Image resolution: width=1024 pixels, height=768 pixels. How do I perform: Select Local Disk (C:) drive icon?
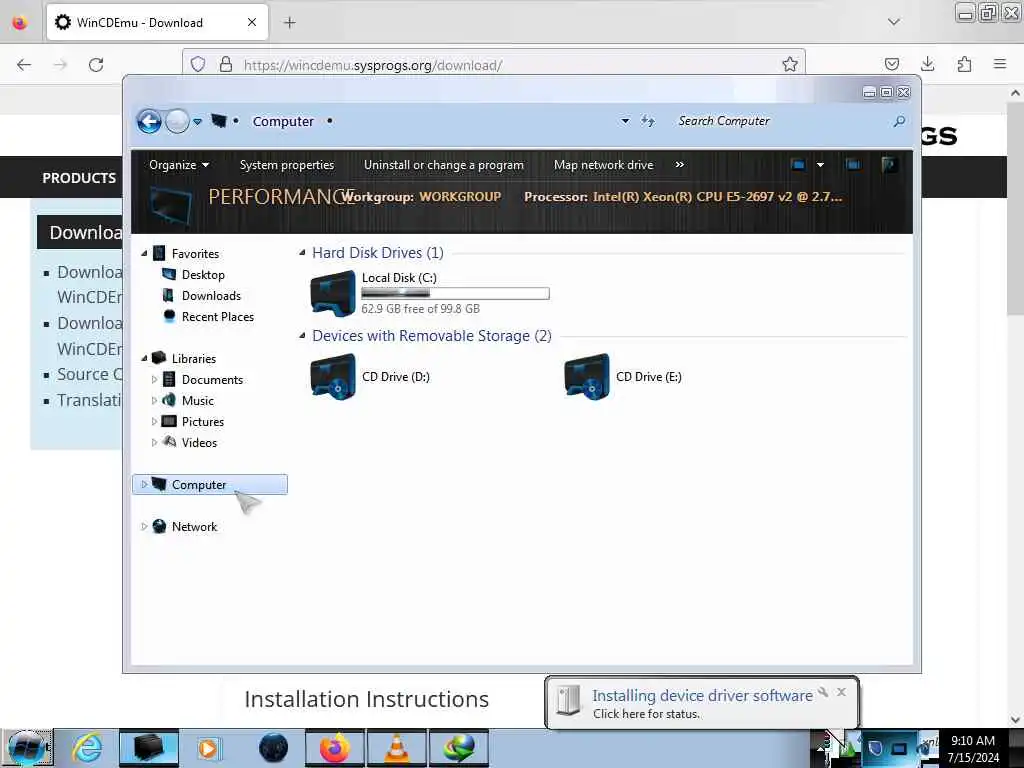(x=332, y=293)
